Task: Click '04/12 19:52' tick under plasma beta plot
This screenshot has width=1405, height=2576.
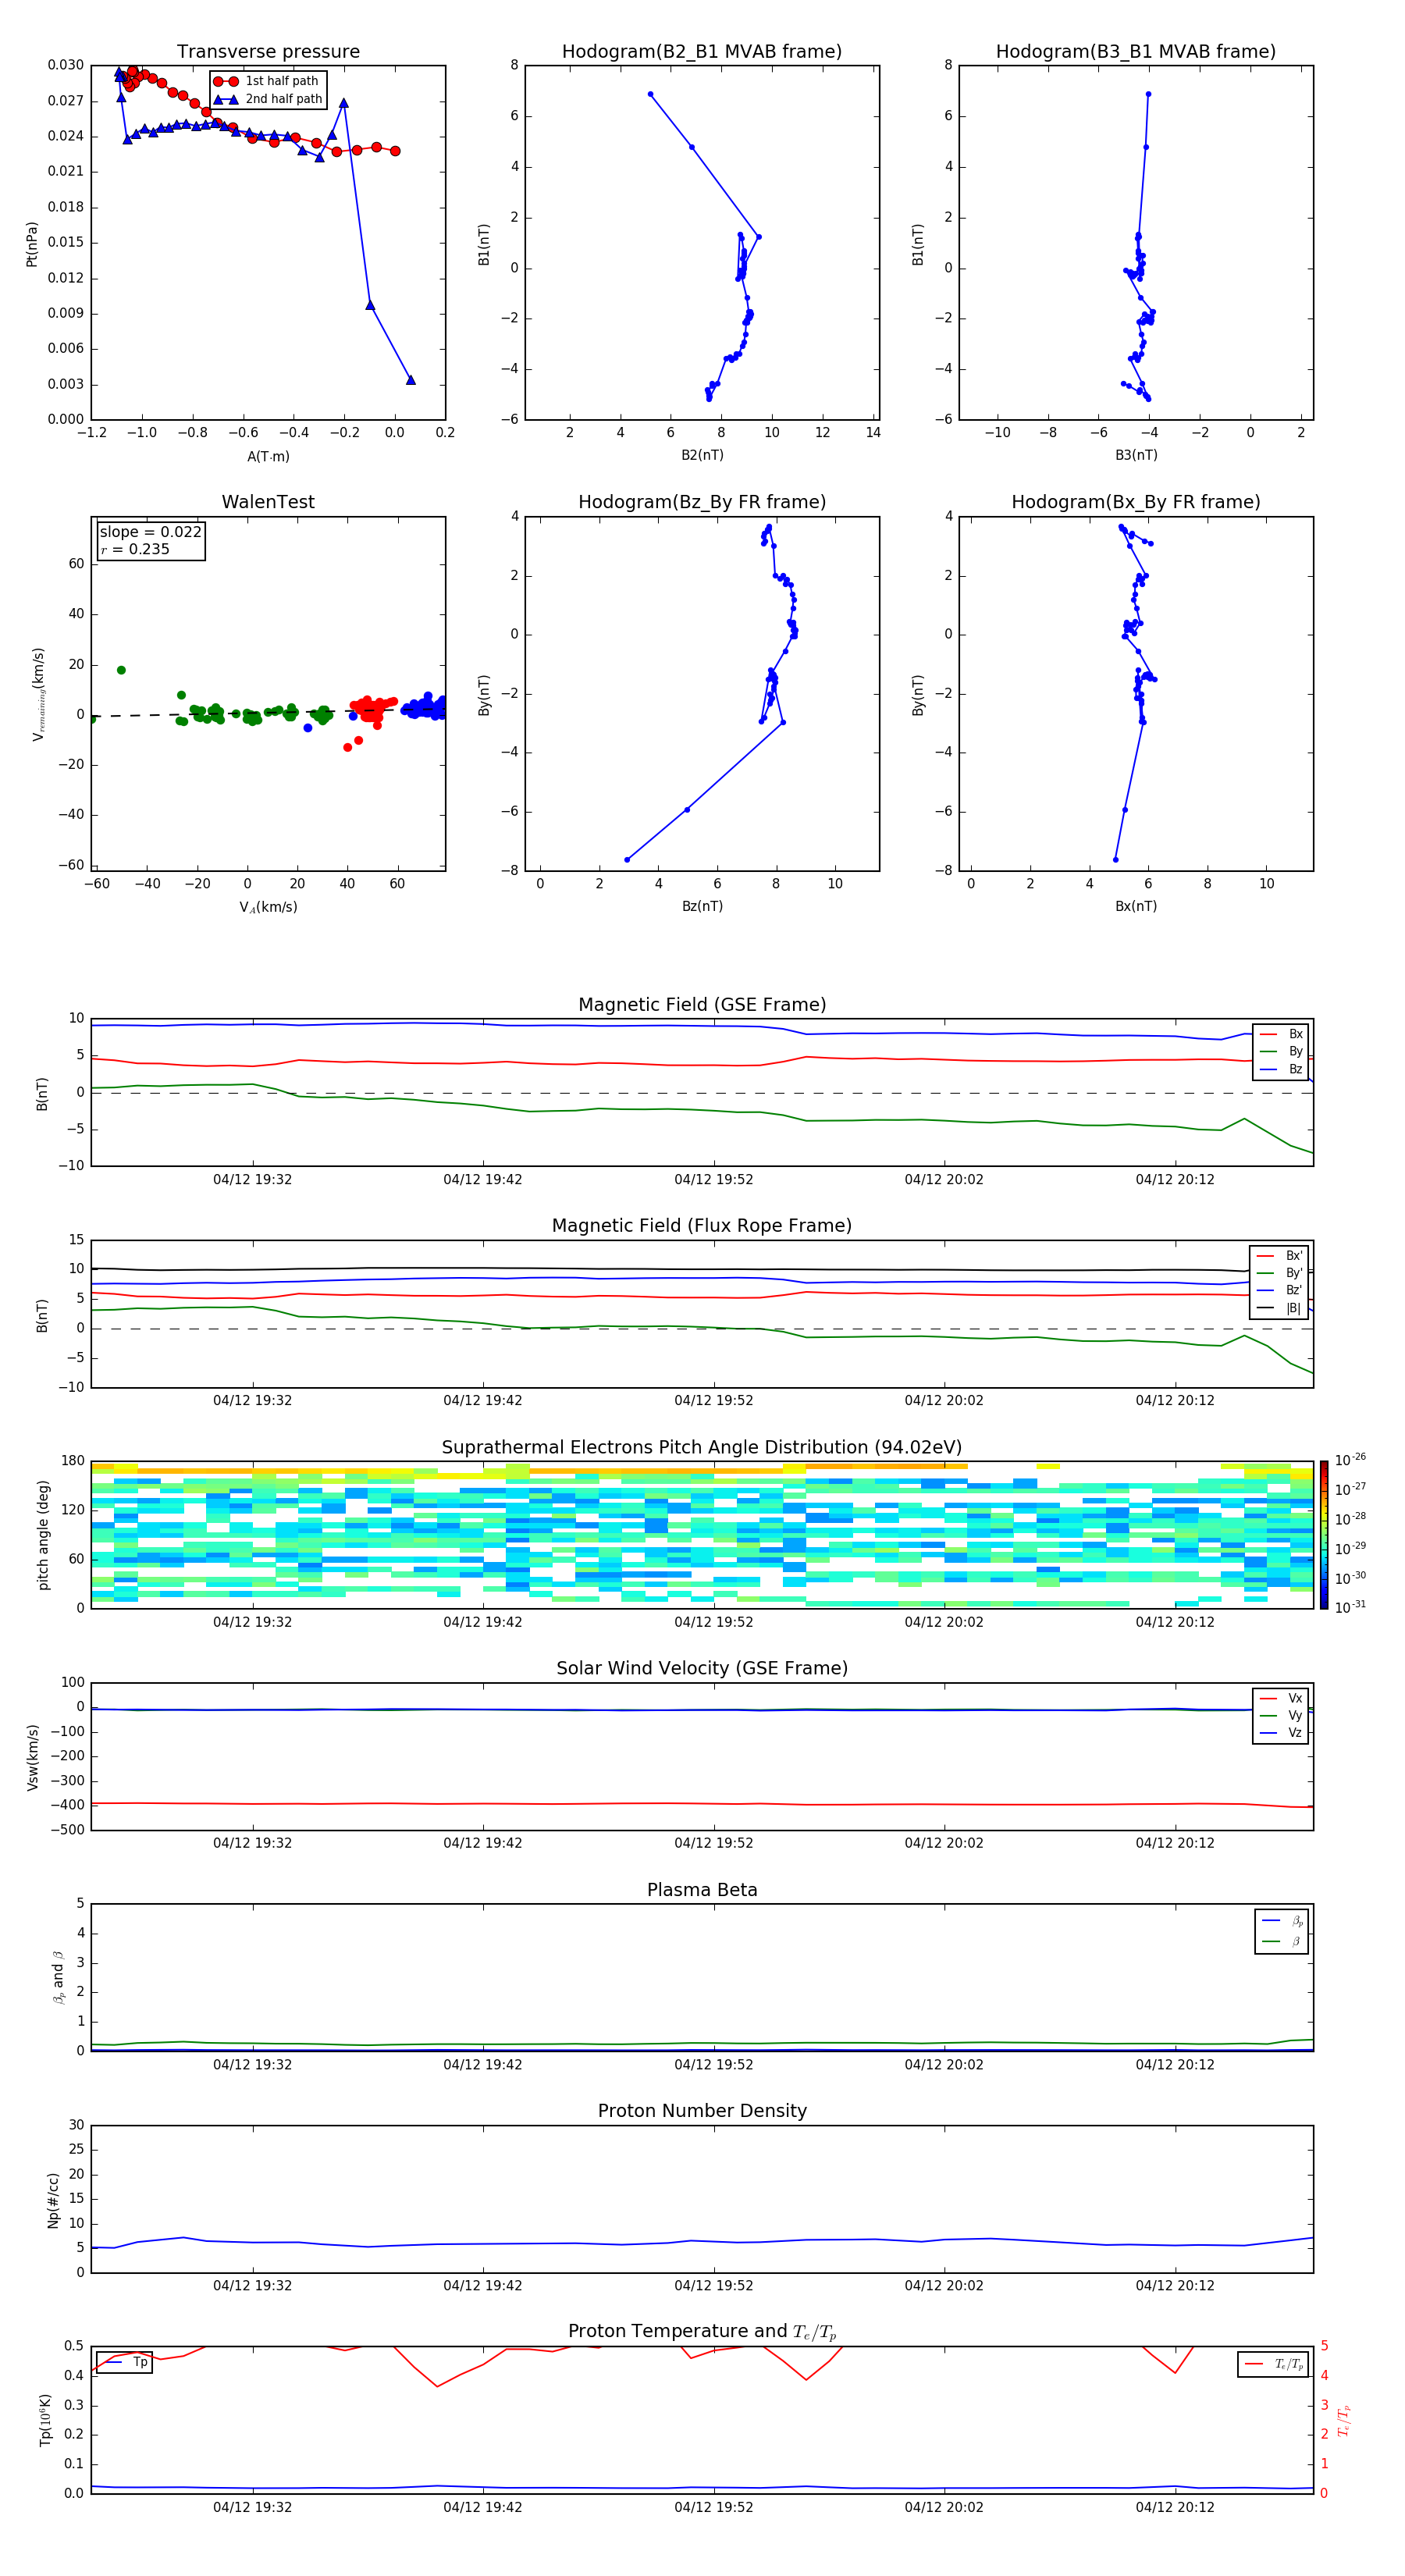Action: [x=713, y=2064]
